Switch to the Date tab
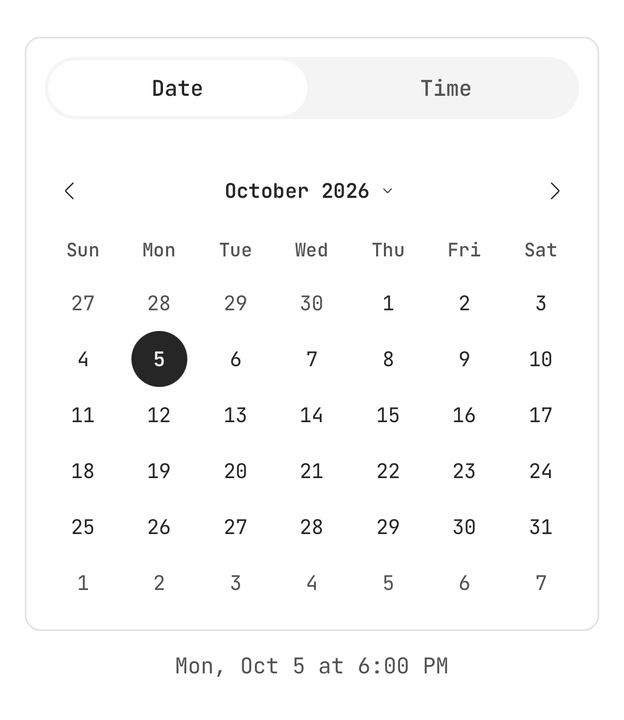The image size is (624, 720). point(177,88)
